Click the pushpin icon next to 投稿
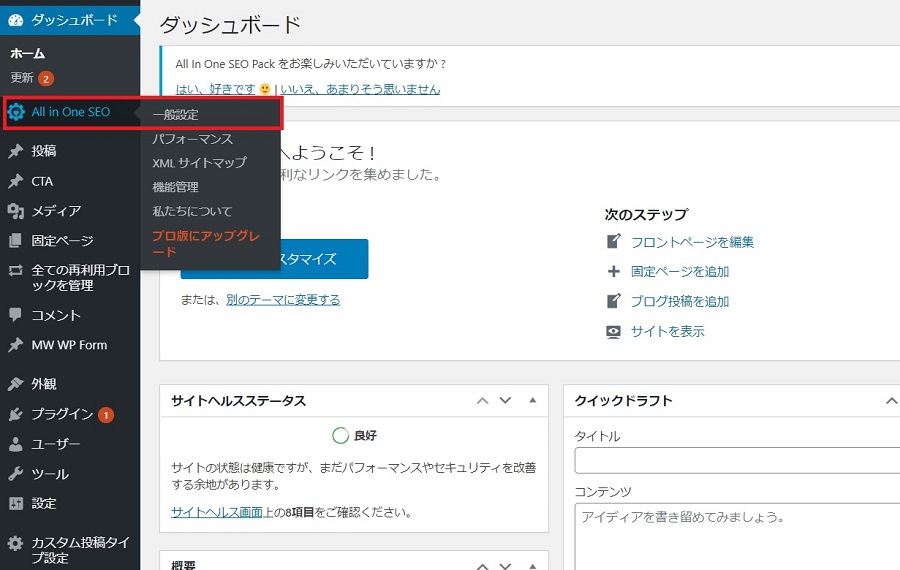Screen dimensions: 900x570 click(15, 152)
